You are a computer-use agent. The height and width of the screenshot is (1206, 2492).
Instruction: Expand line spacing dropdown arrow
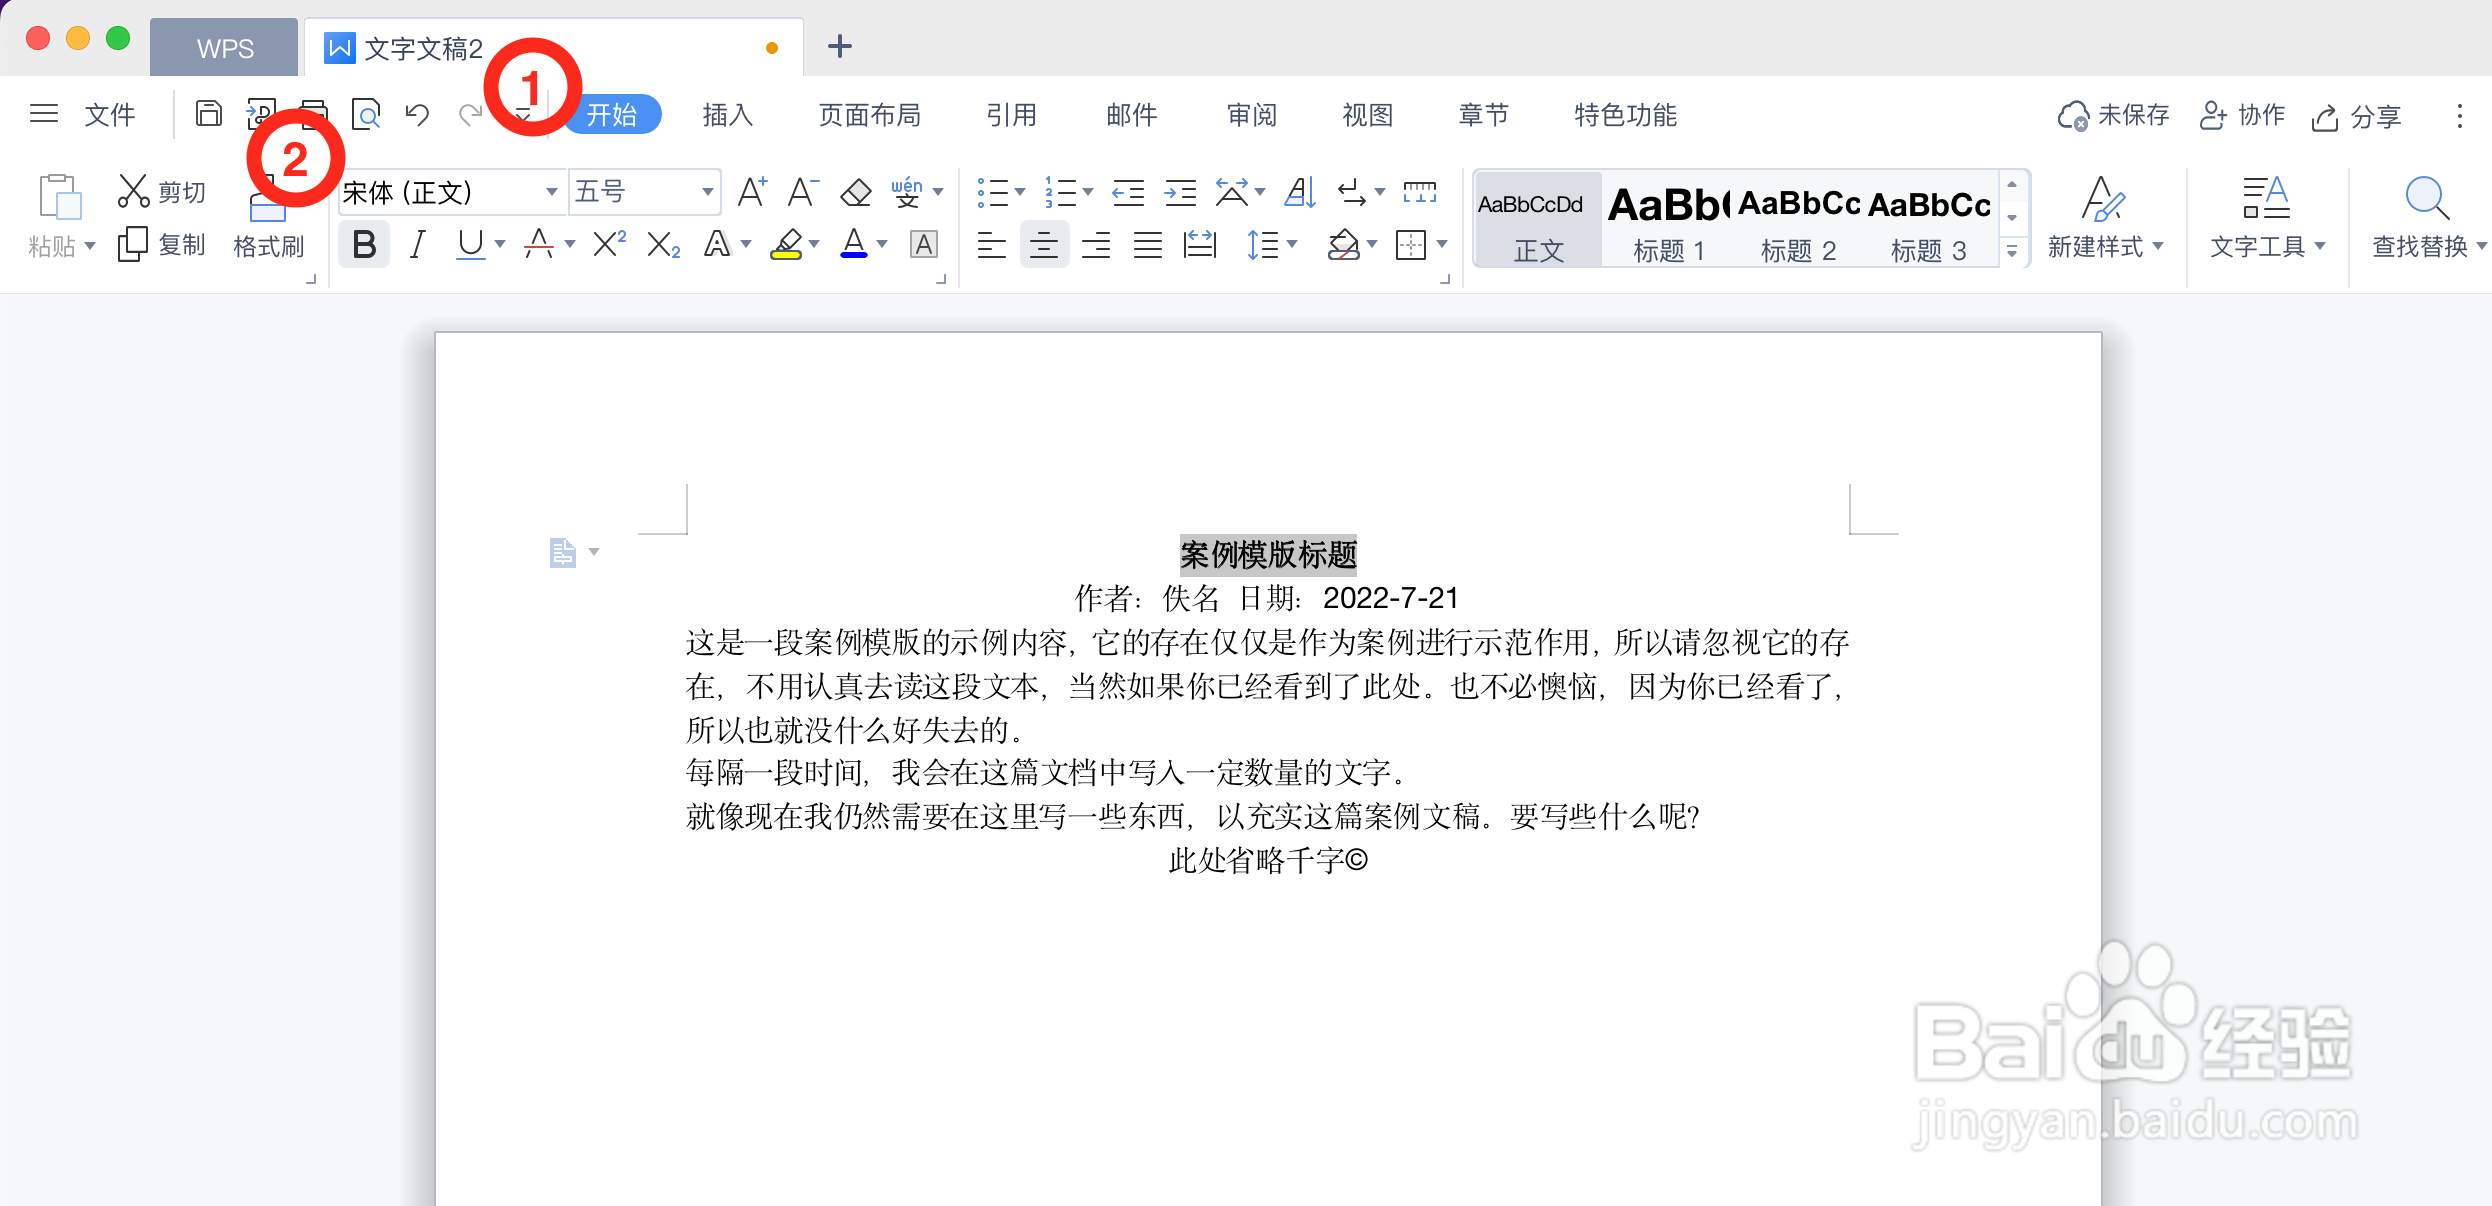point(1292,244)
